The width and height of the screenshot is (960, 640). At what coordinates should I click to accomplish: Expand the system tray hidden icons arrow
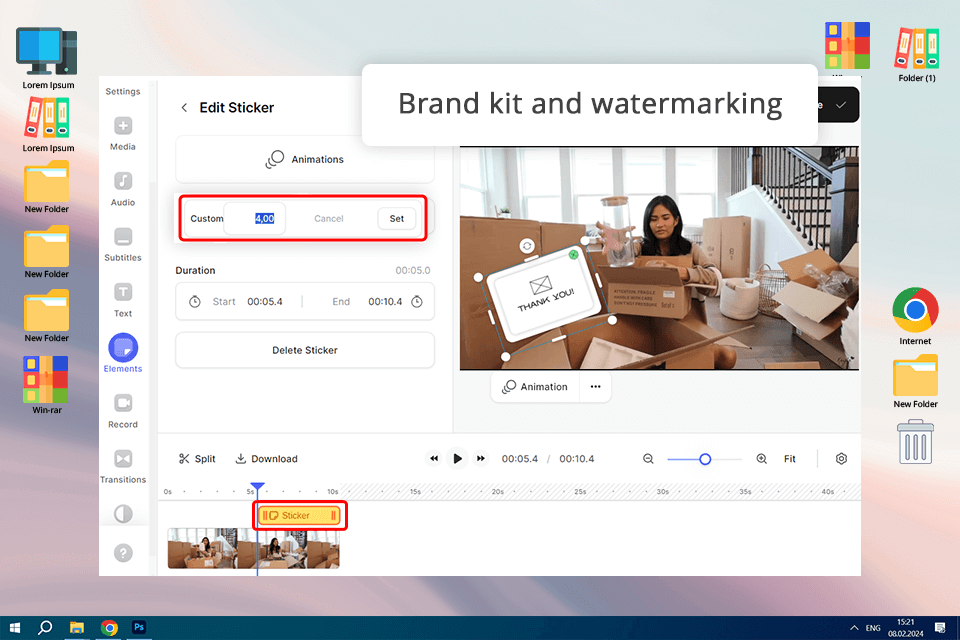[x=854, y=628]
